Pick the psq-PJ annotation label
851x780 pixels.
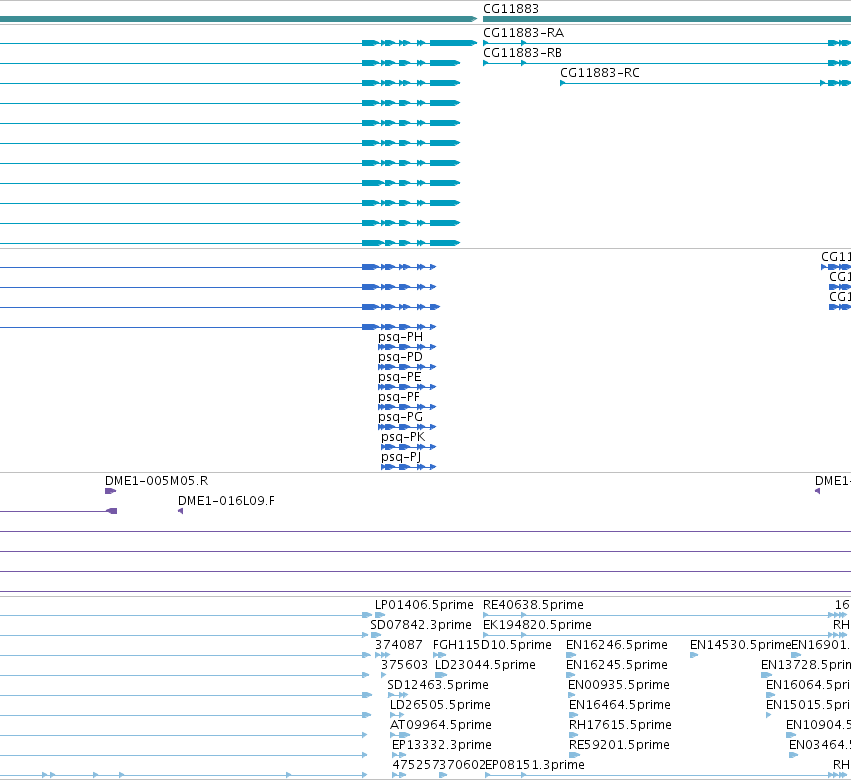[401, 458]
